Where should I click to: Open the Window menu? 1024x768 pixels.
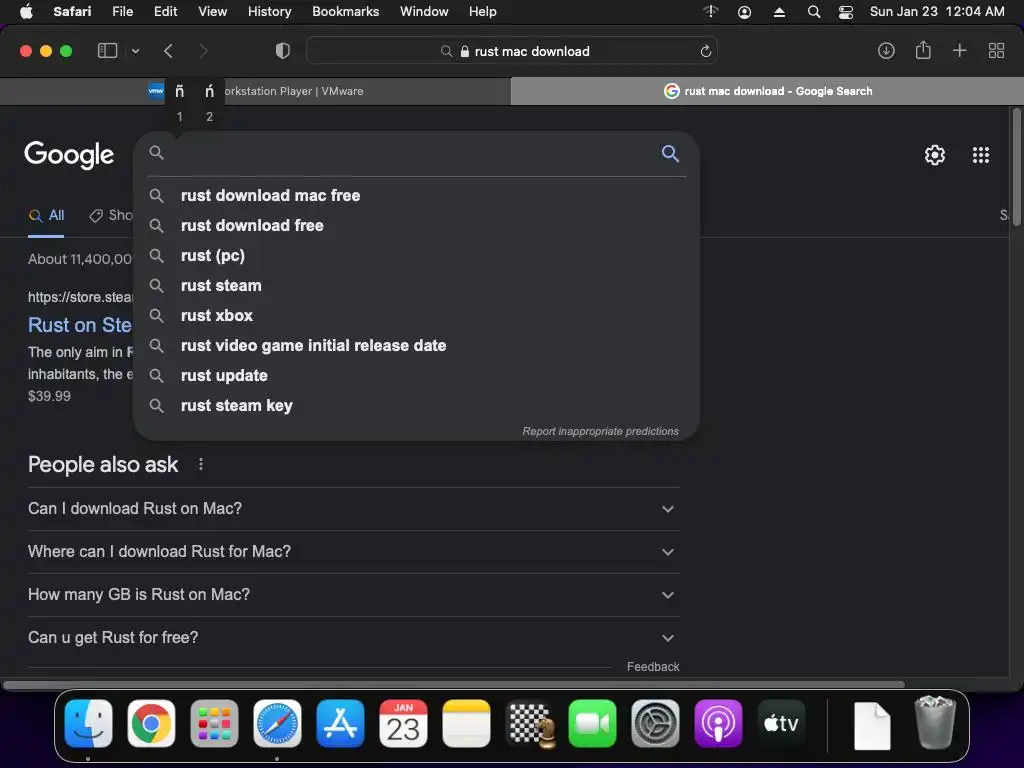click(x=424, y=12)
